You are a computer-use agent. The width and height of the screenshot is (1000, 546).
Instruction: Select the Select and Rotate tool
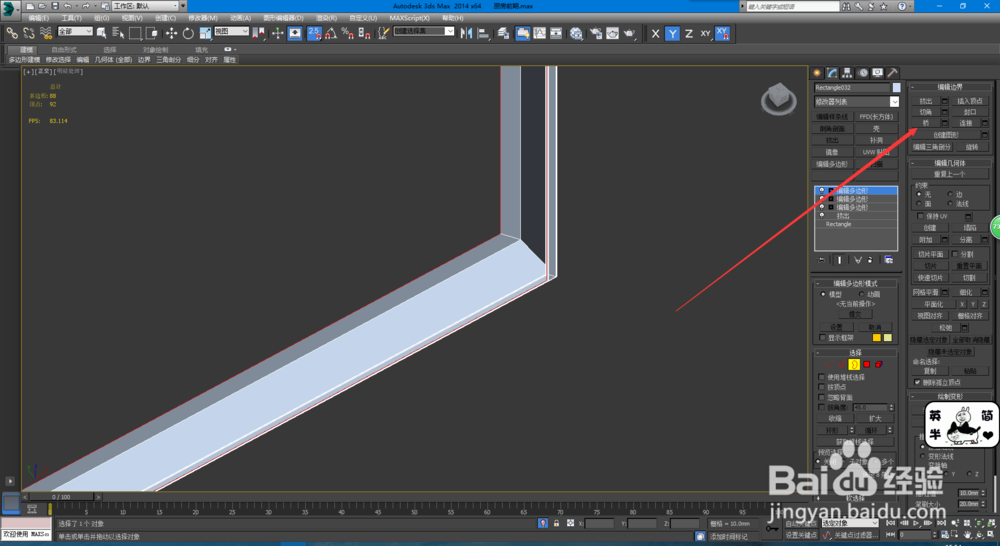188,33
